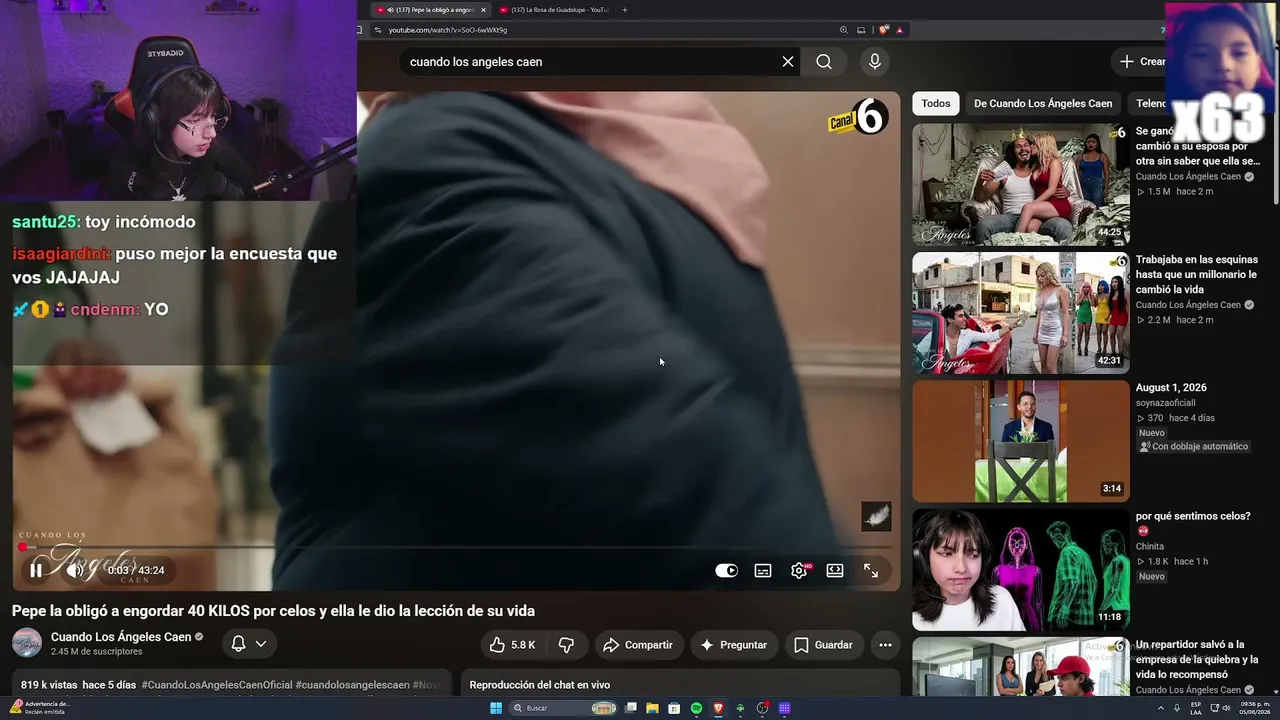Image resolution: width=1280 pixels, height=720 pixels.
Task: Open Microsoft Store from the taskbar
Action: 675,708
